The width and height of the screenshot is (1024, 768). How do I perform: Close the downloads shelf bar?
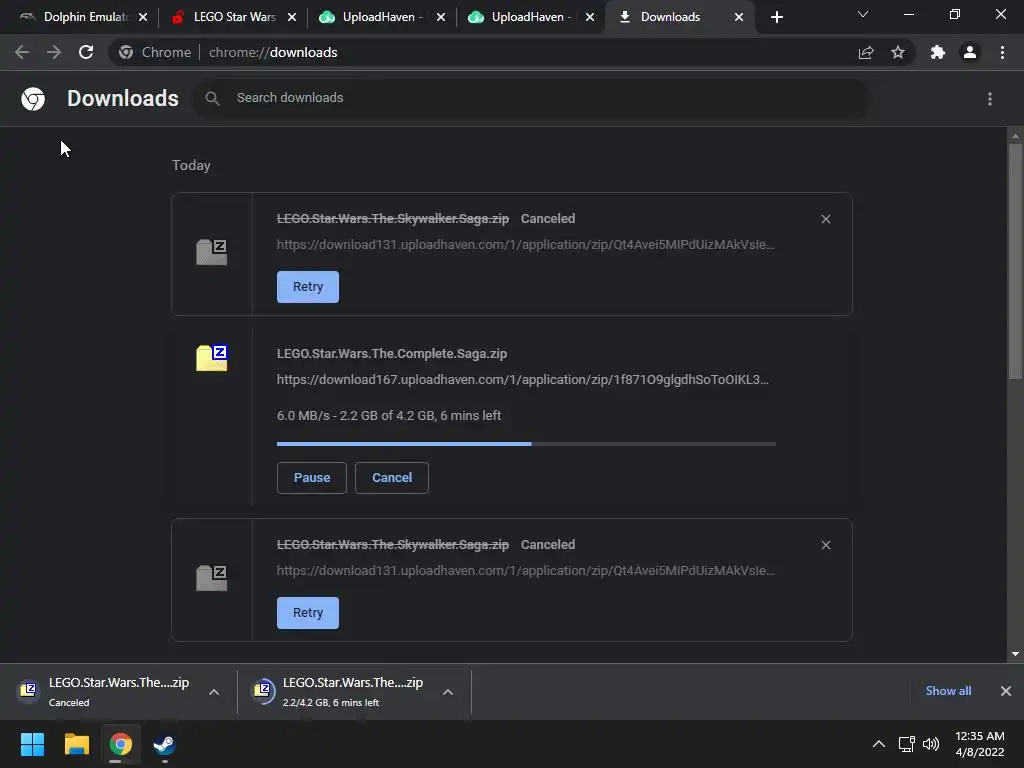coord(1006,691)
